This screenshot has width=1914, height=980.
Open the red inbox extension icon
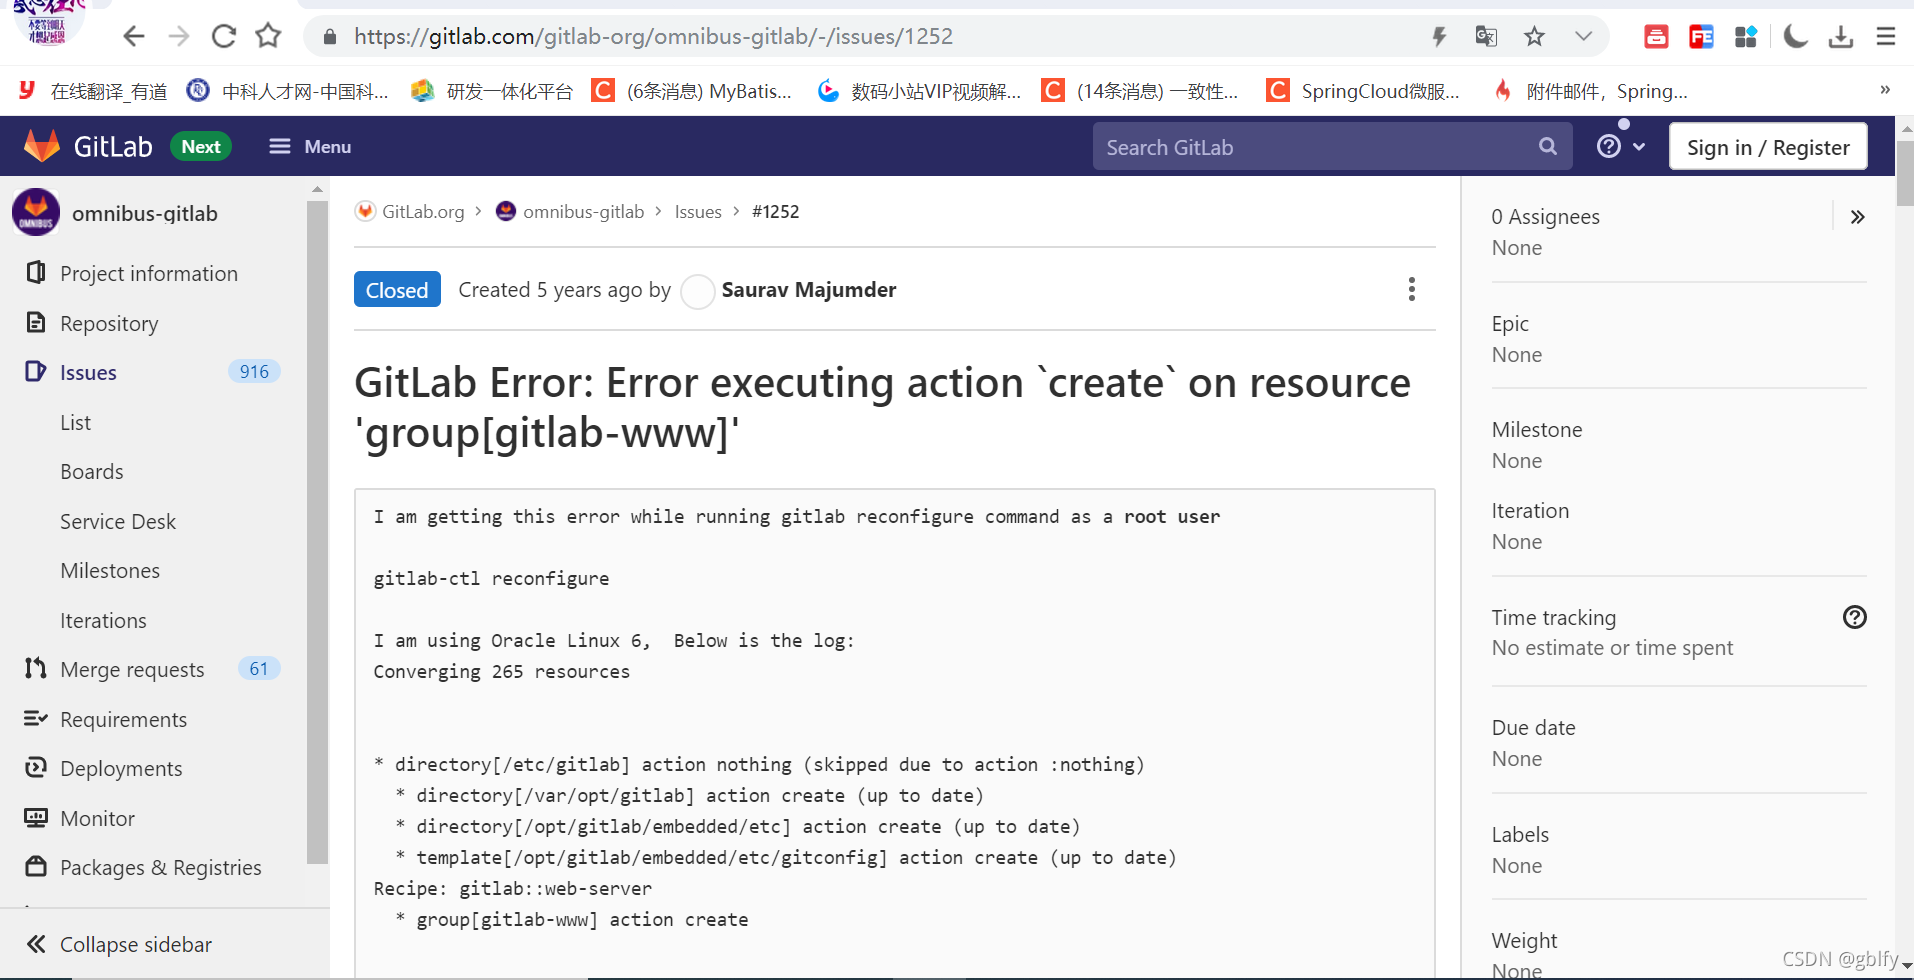[x=1656, y=37]
